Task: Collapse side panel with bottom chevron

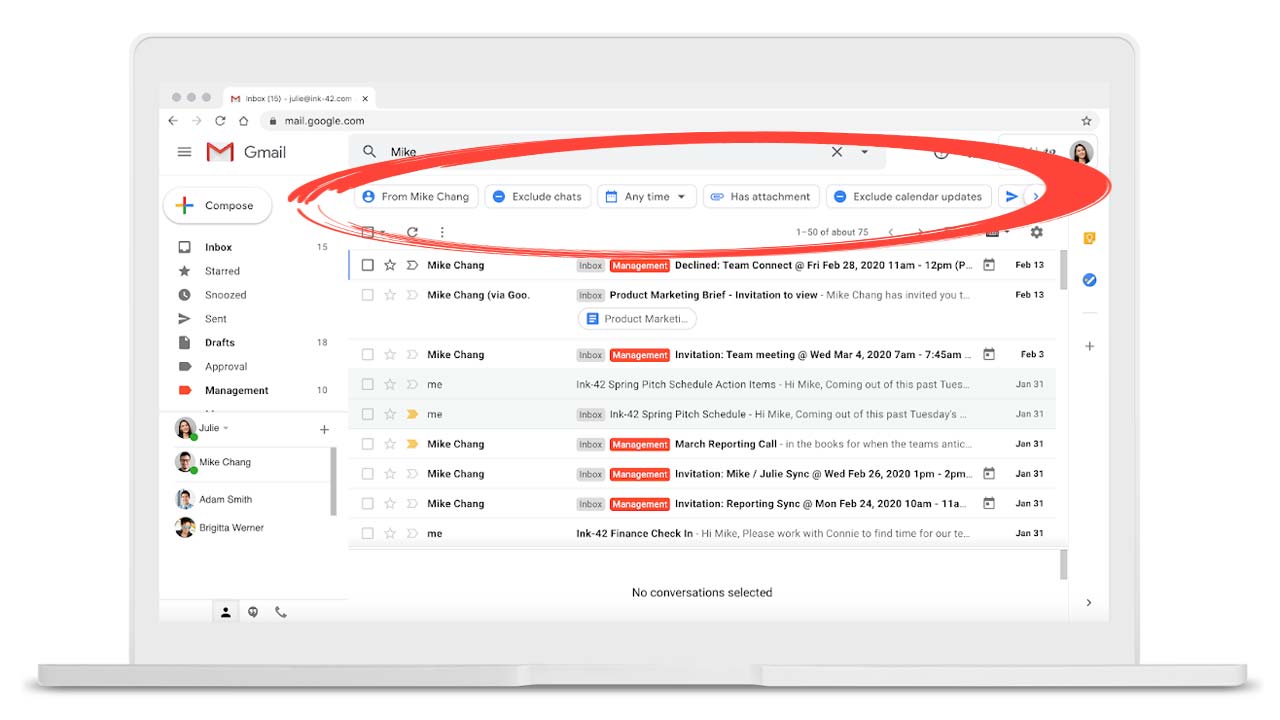Action: (1089, 603)
